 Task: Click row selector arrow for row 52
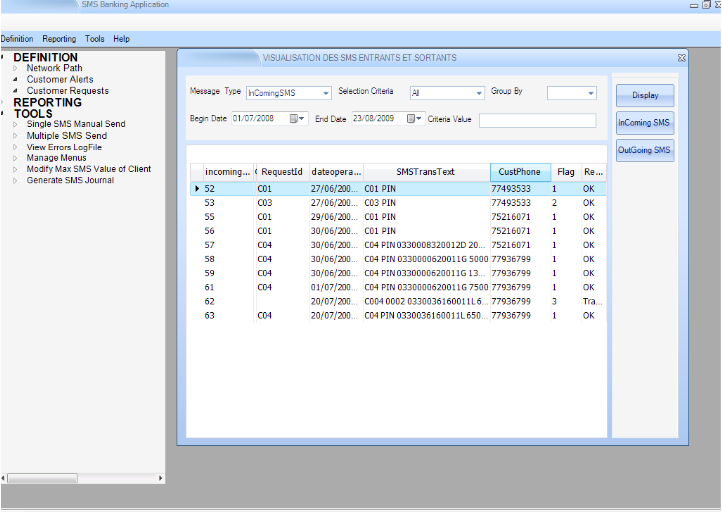(197, 188)
